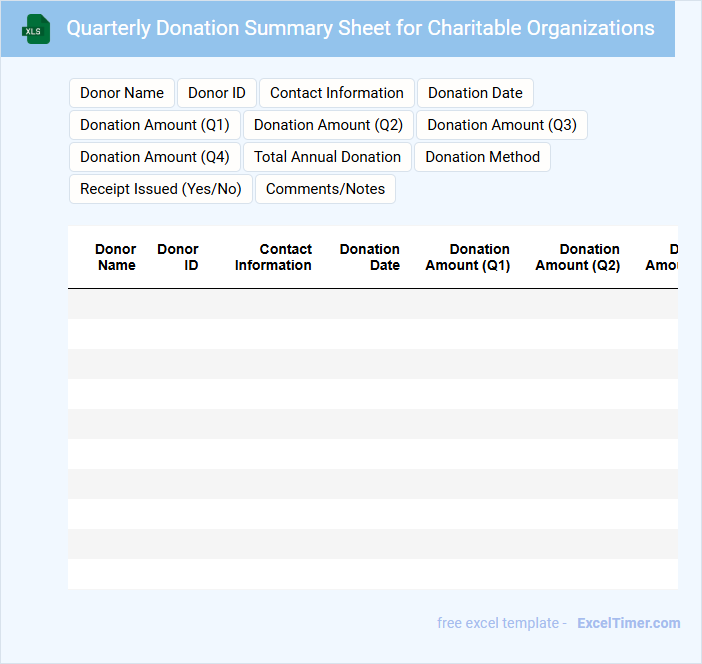702x664 pixels.
Task: Click the Donor ID column header
Action: pos(178,257)
